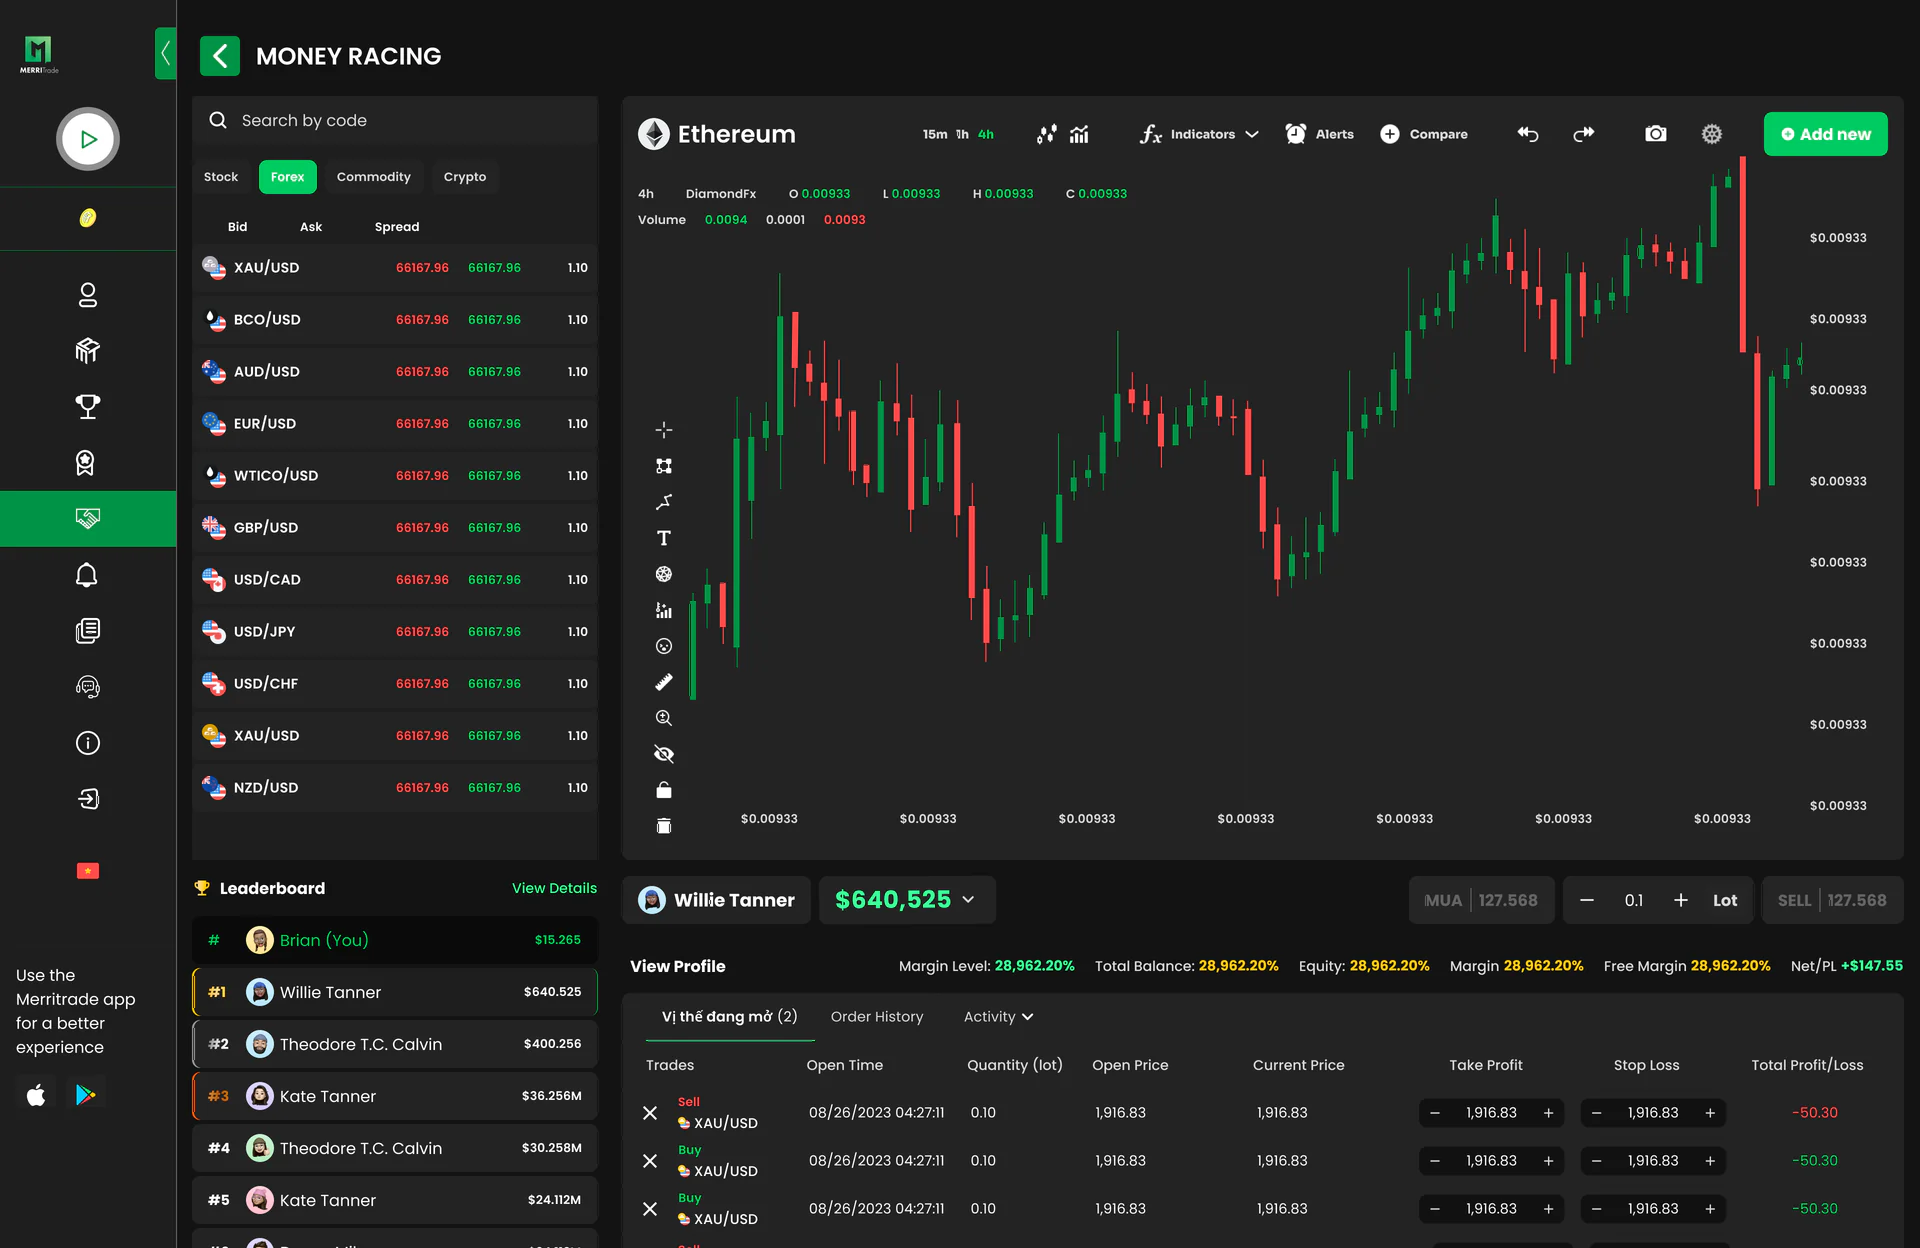Image resolution: width=1920 pixels, height=1248 pixels.
Task: Click the logout sidebar icon
Action: point(88,799)
